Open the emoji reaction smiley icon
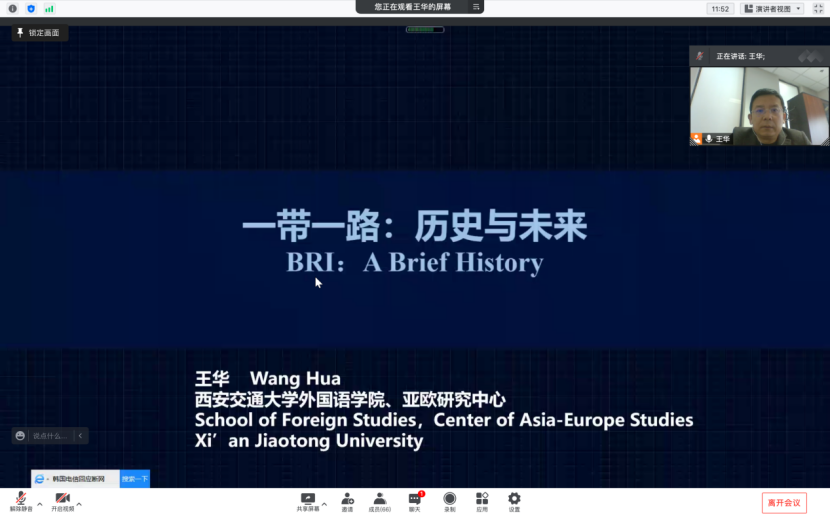 click(20, 435)
